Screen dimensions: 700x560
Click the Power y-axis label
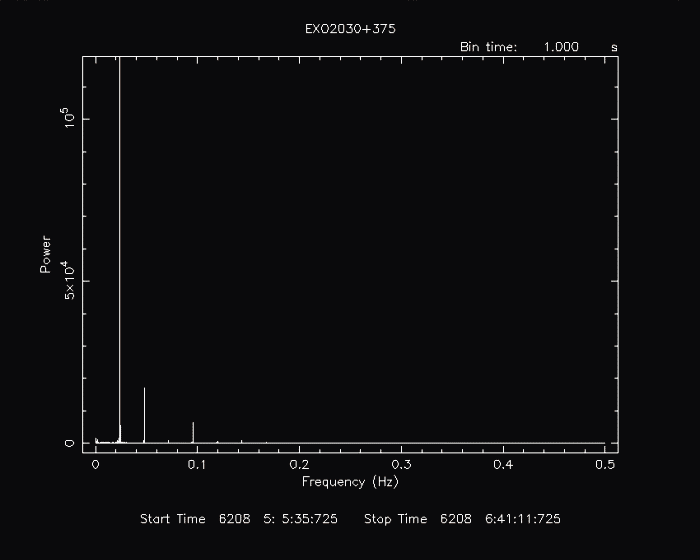[45, 254]
